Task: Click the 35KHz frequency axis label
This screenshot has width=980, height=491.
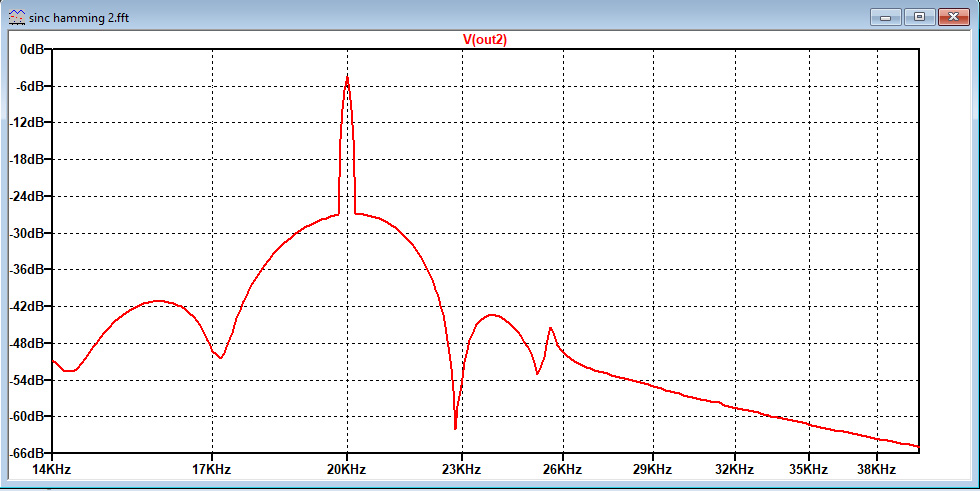Action: click(809, 469)
